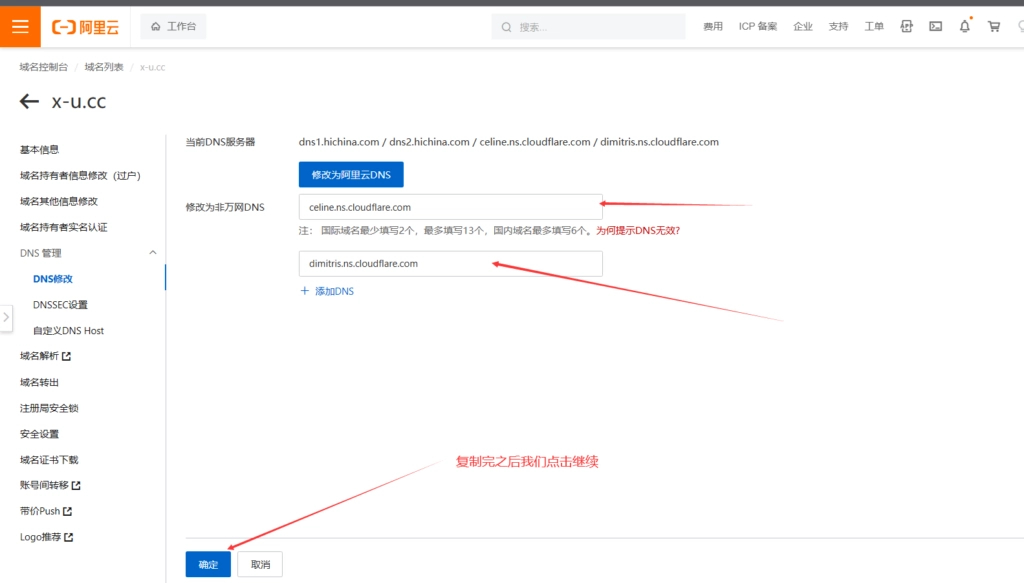The height and width of the screenshot is (583, 1024).
Task: Open 自定义DNS Host in sidebar
Action: [69, 330]
